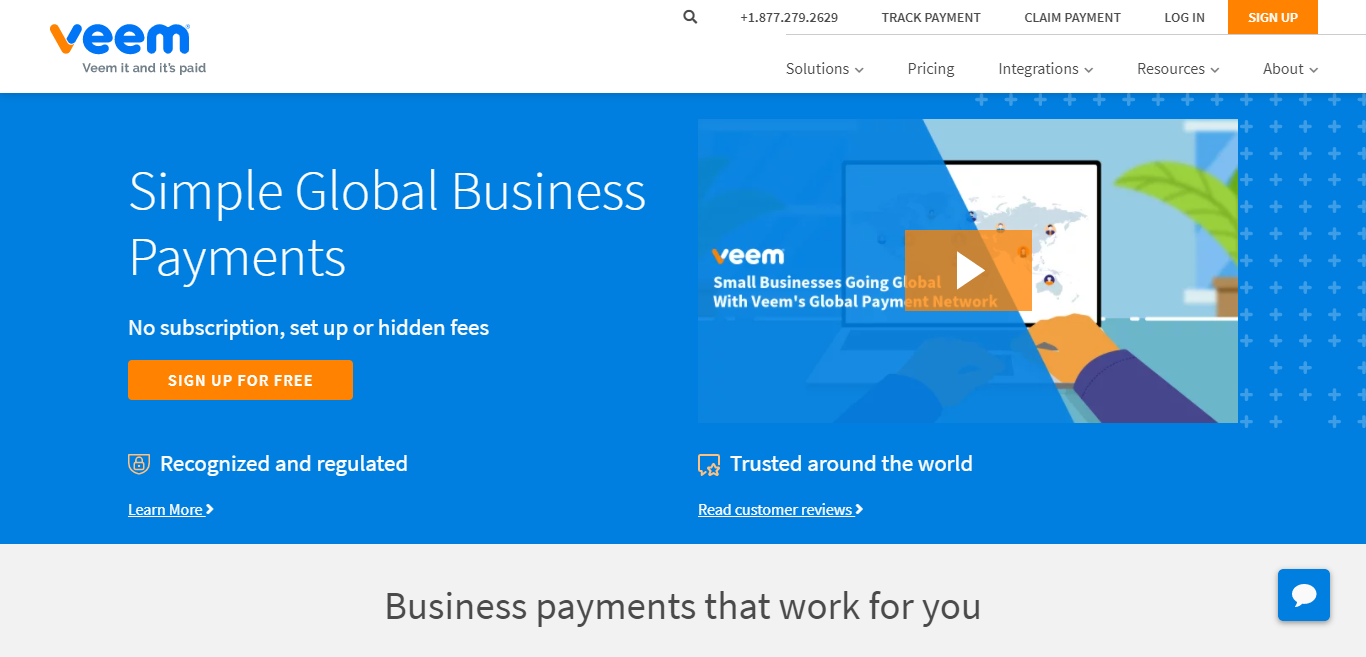This screenshot has width=1366, height=657.
Task: Click 'No subscription, set up or hidden fees' text
Action: [309, 328]
